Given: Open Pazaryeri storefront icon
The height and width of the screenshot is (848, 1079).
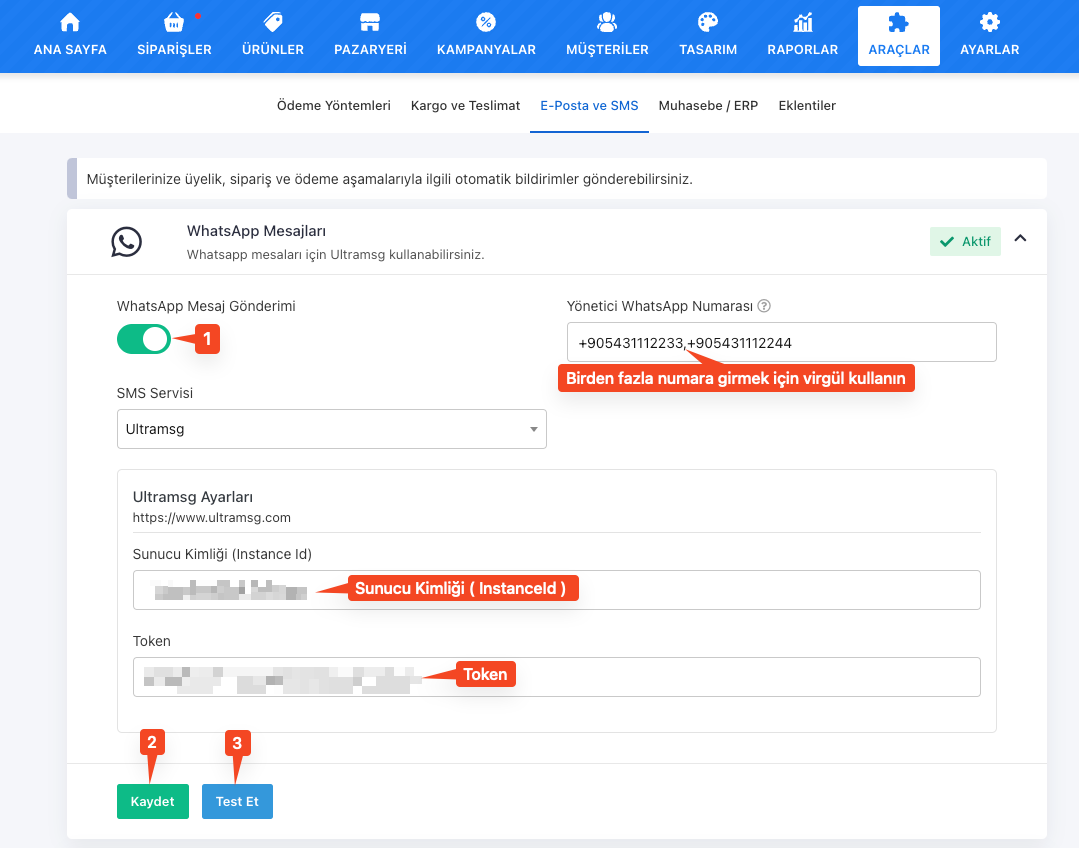Looking at the screenshot, I should 370,23.
